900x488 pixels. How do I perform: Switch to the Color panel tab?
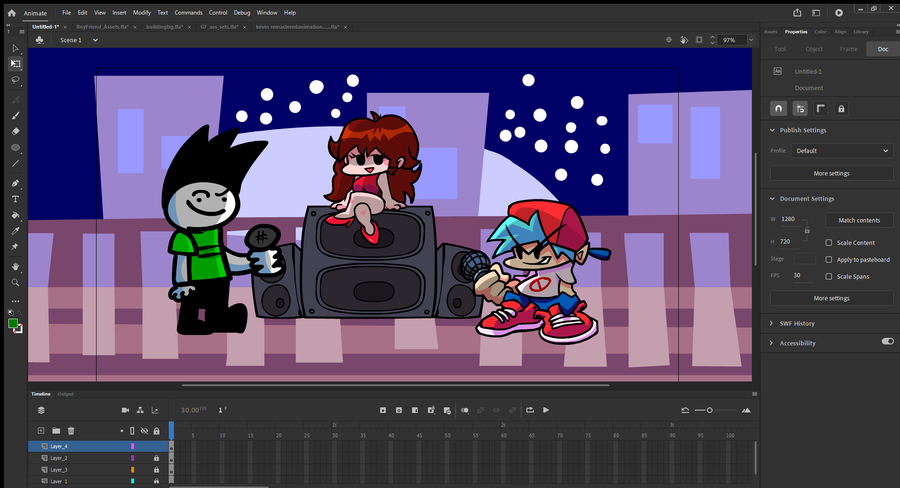tap(820, 32)
